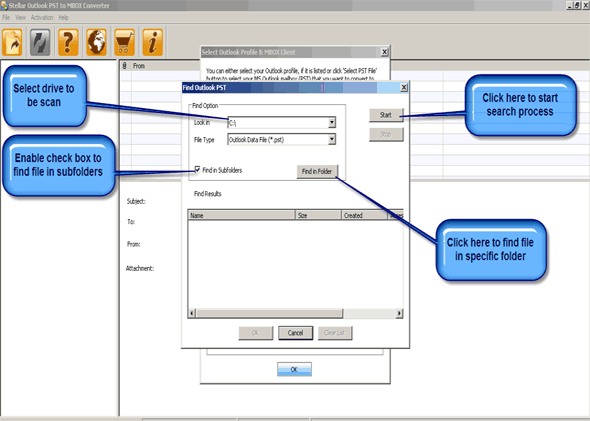Open the View menu
The height and width of the screenshot is (421, 590).
point(20,17)
